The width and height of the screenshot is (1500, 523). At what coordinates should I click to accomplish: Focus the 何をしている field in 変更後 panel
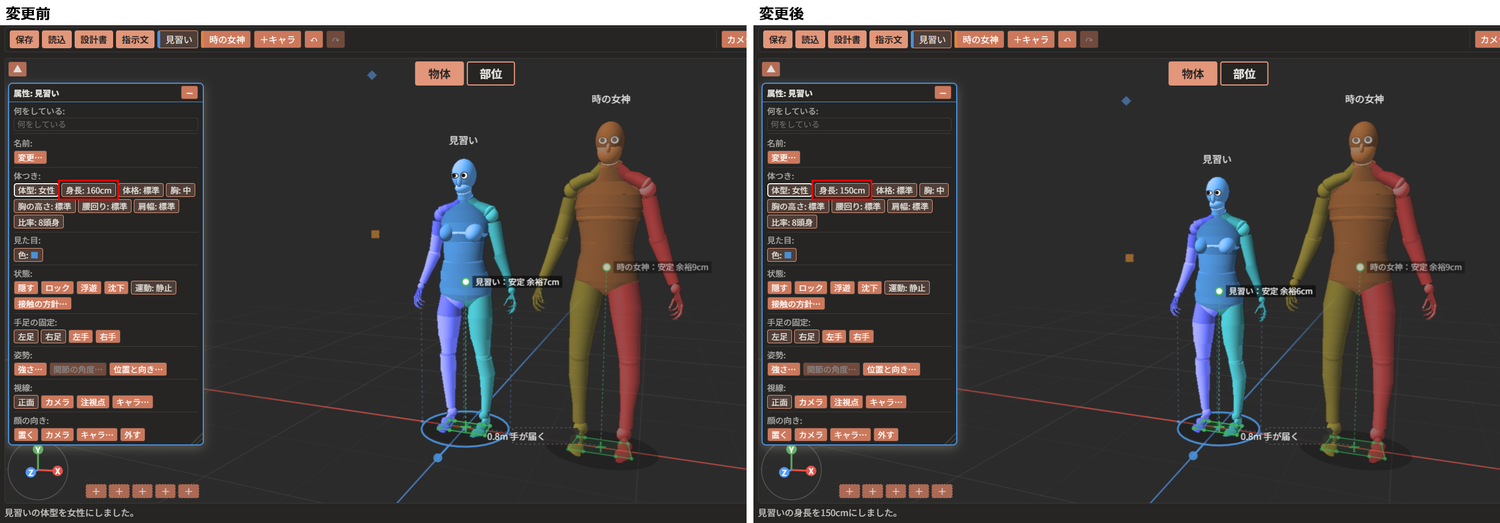coord(859,125)
